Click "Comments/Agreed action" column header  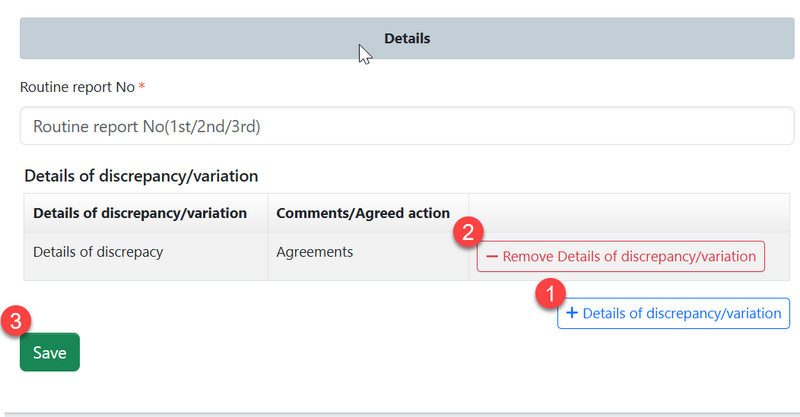click(363, 213)
